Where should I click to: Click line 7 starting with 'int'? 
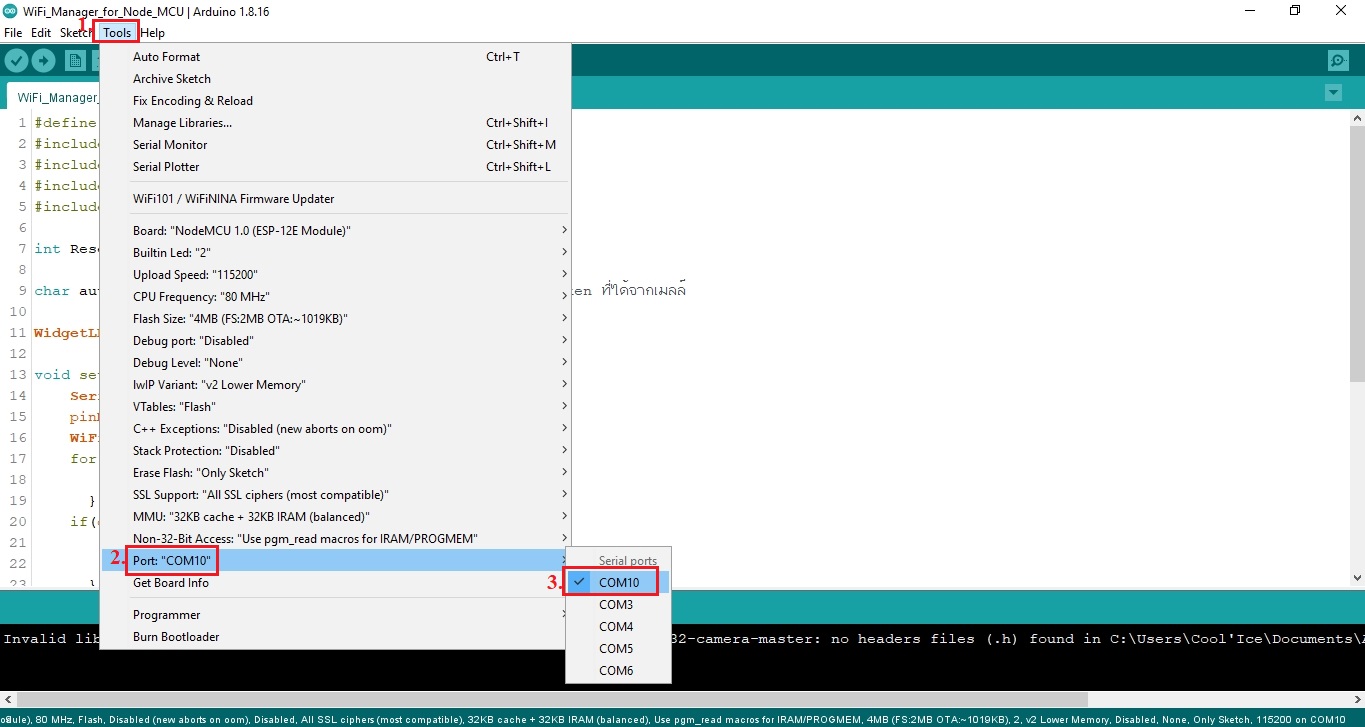pyautogui.click(x=66, y=249)
